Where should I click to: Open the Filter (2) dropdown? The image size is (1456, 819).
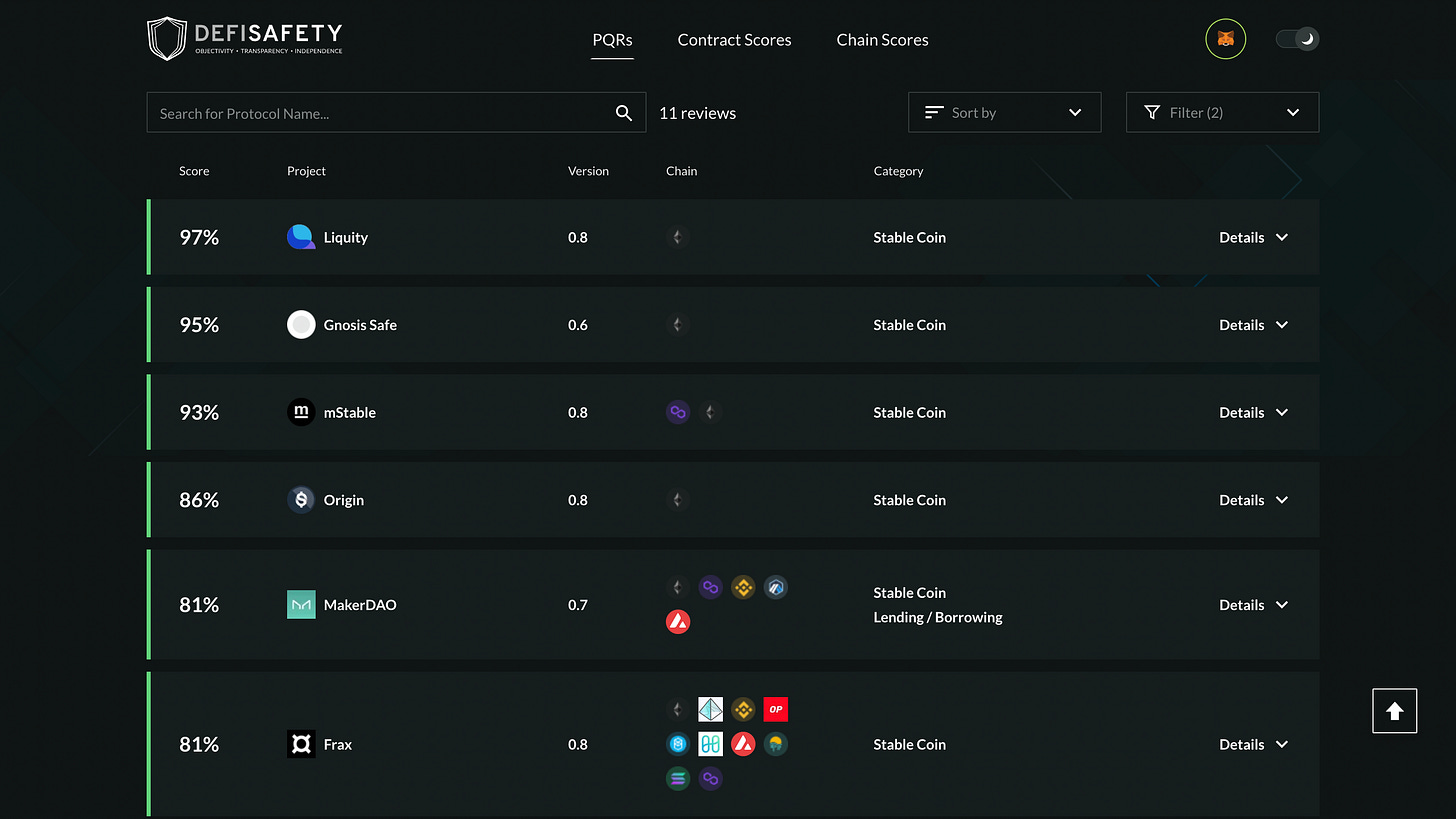pyautogui.click(x=1222, y=112)
